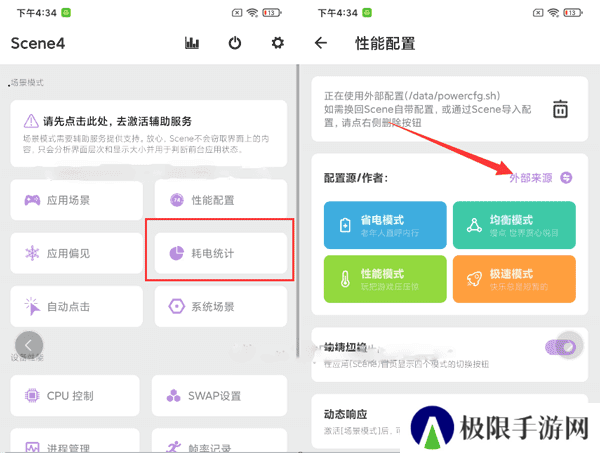Open 应用场景 tile
This screenshot has width=600, height=453.
click(77, 200)
